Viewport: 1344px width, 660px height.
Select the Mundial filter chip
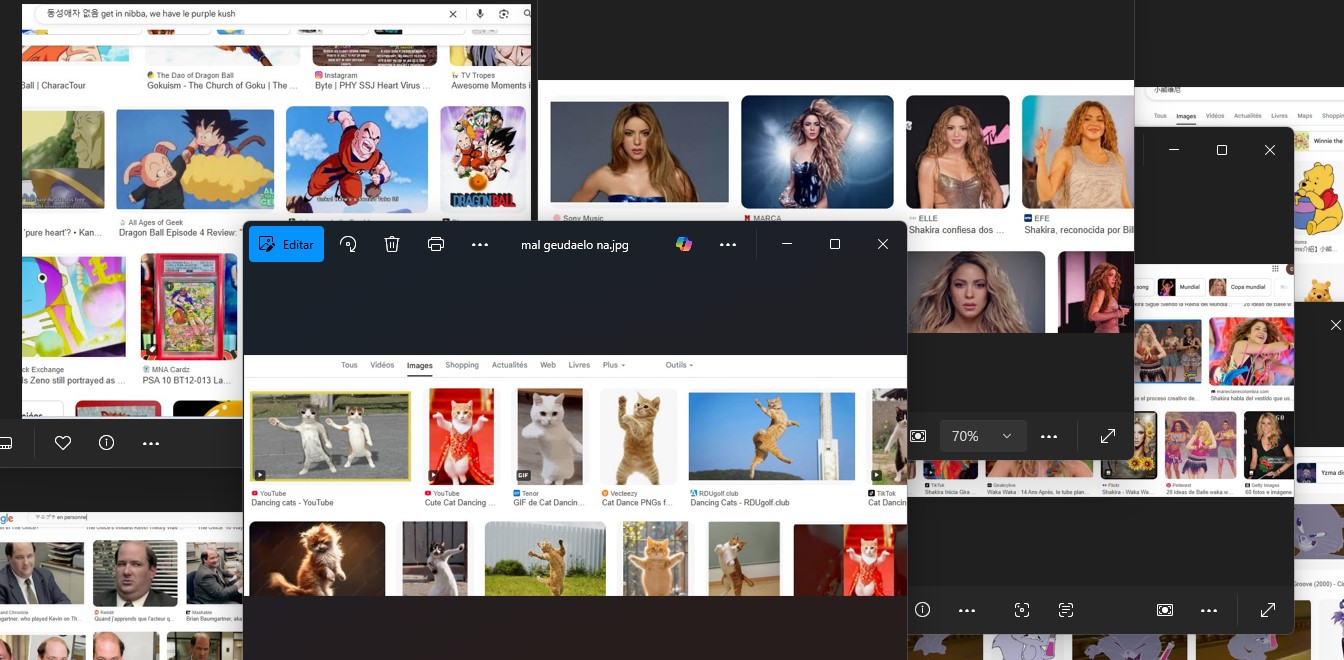click(x=1179, y=287)
